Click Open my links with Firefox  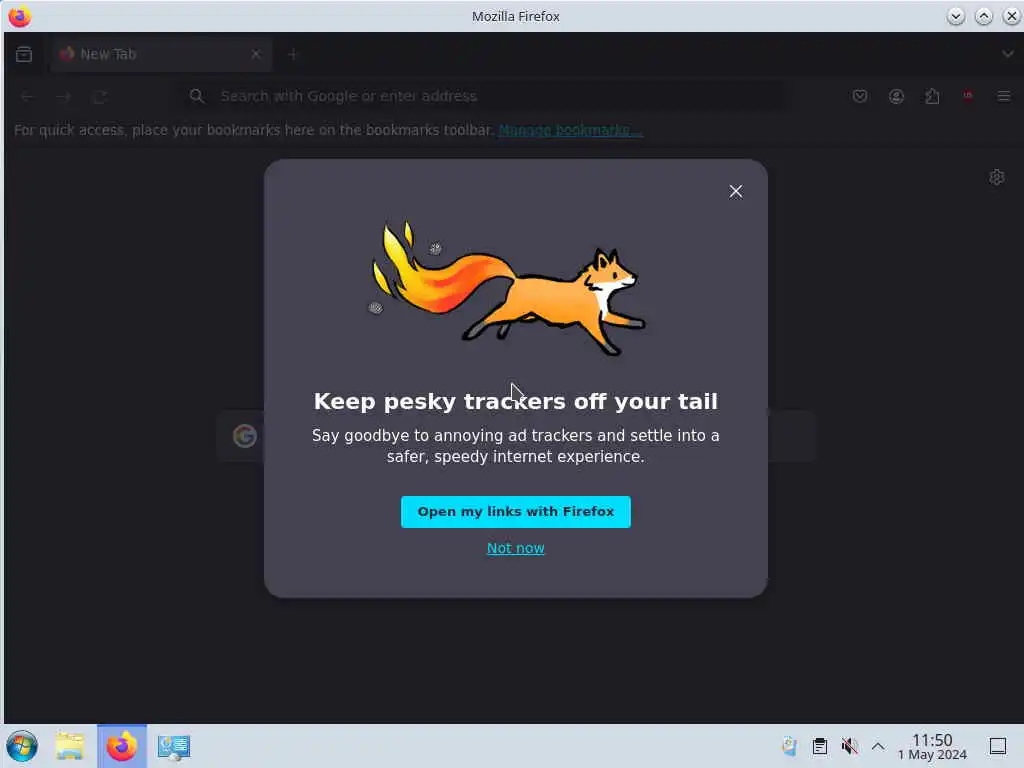tap(515, 511)
